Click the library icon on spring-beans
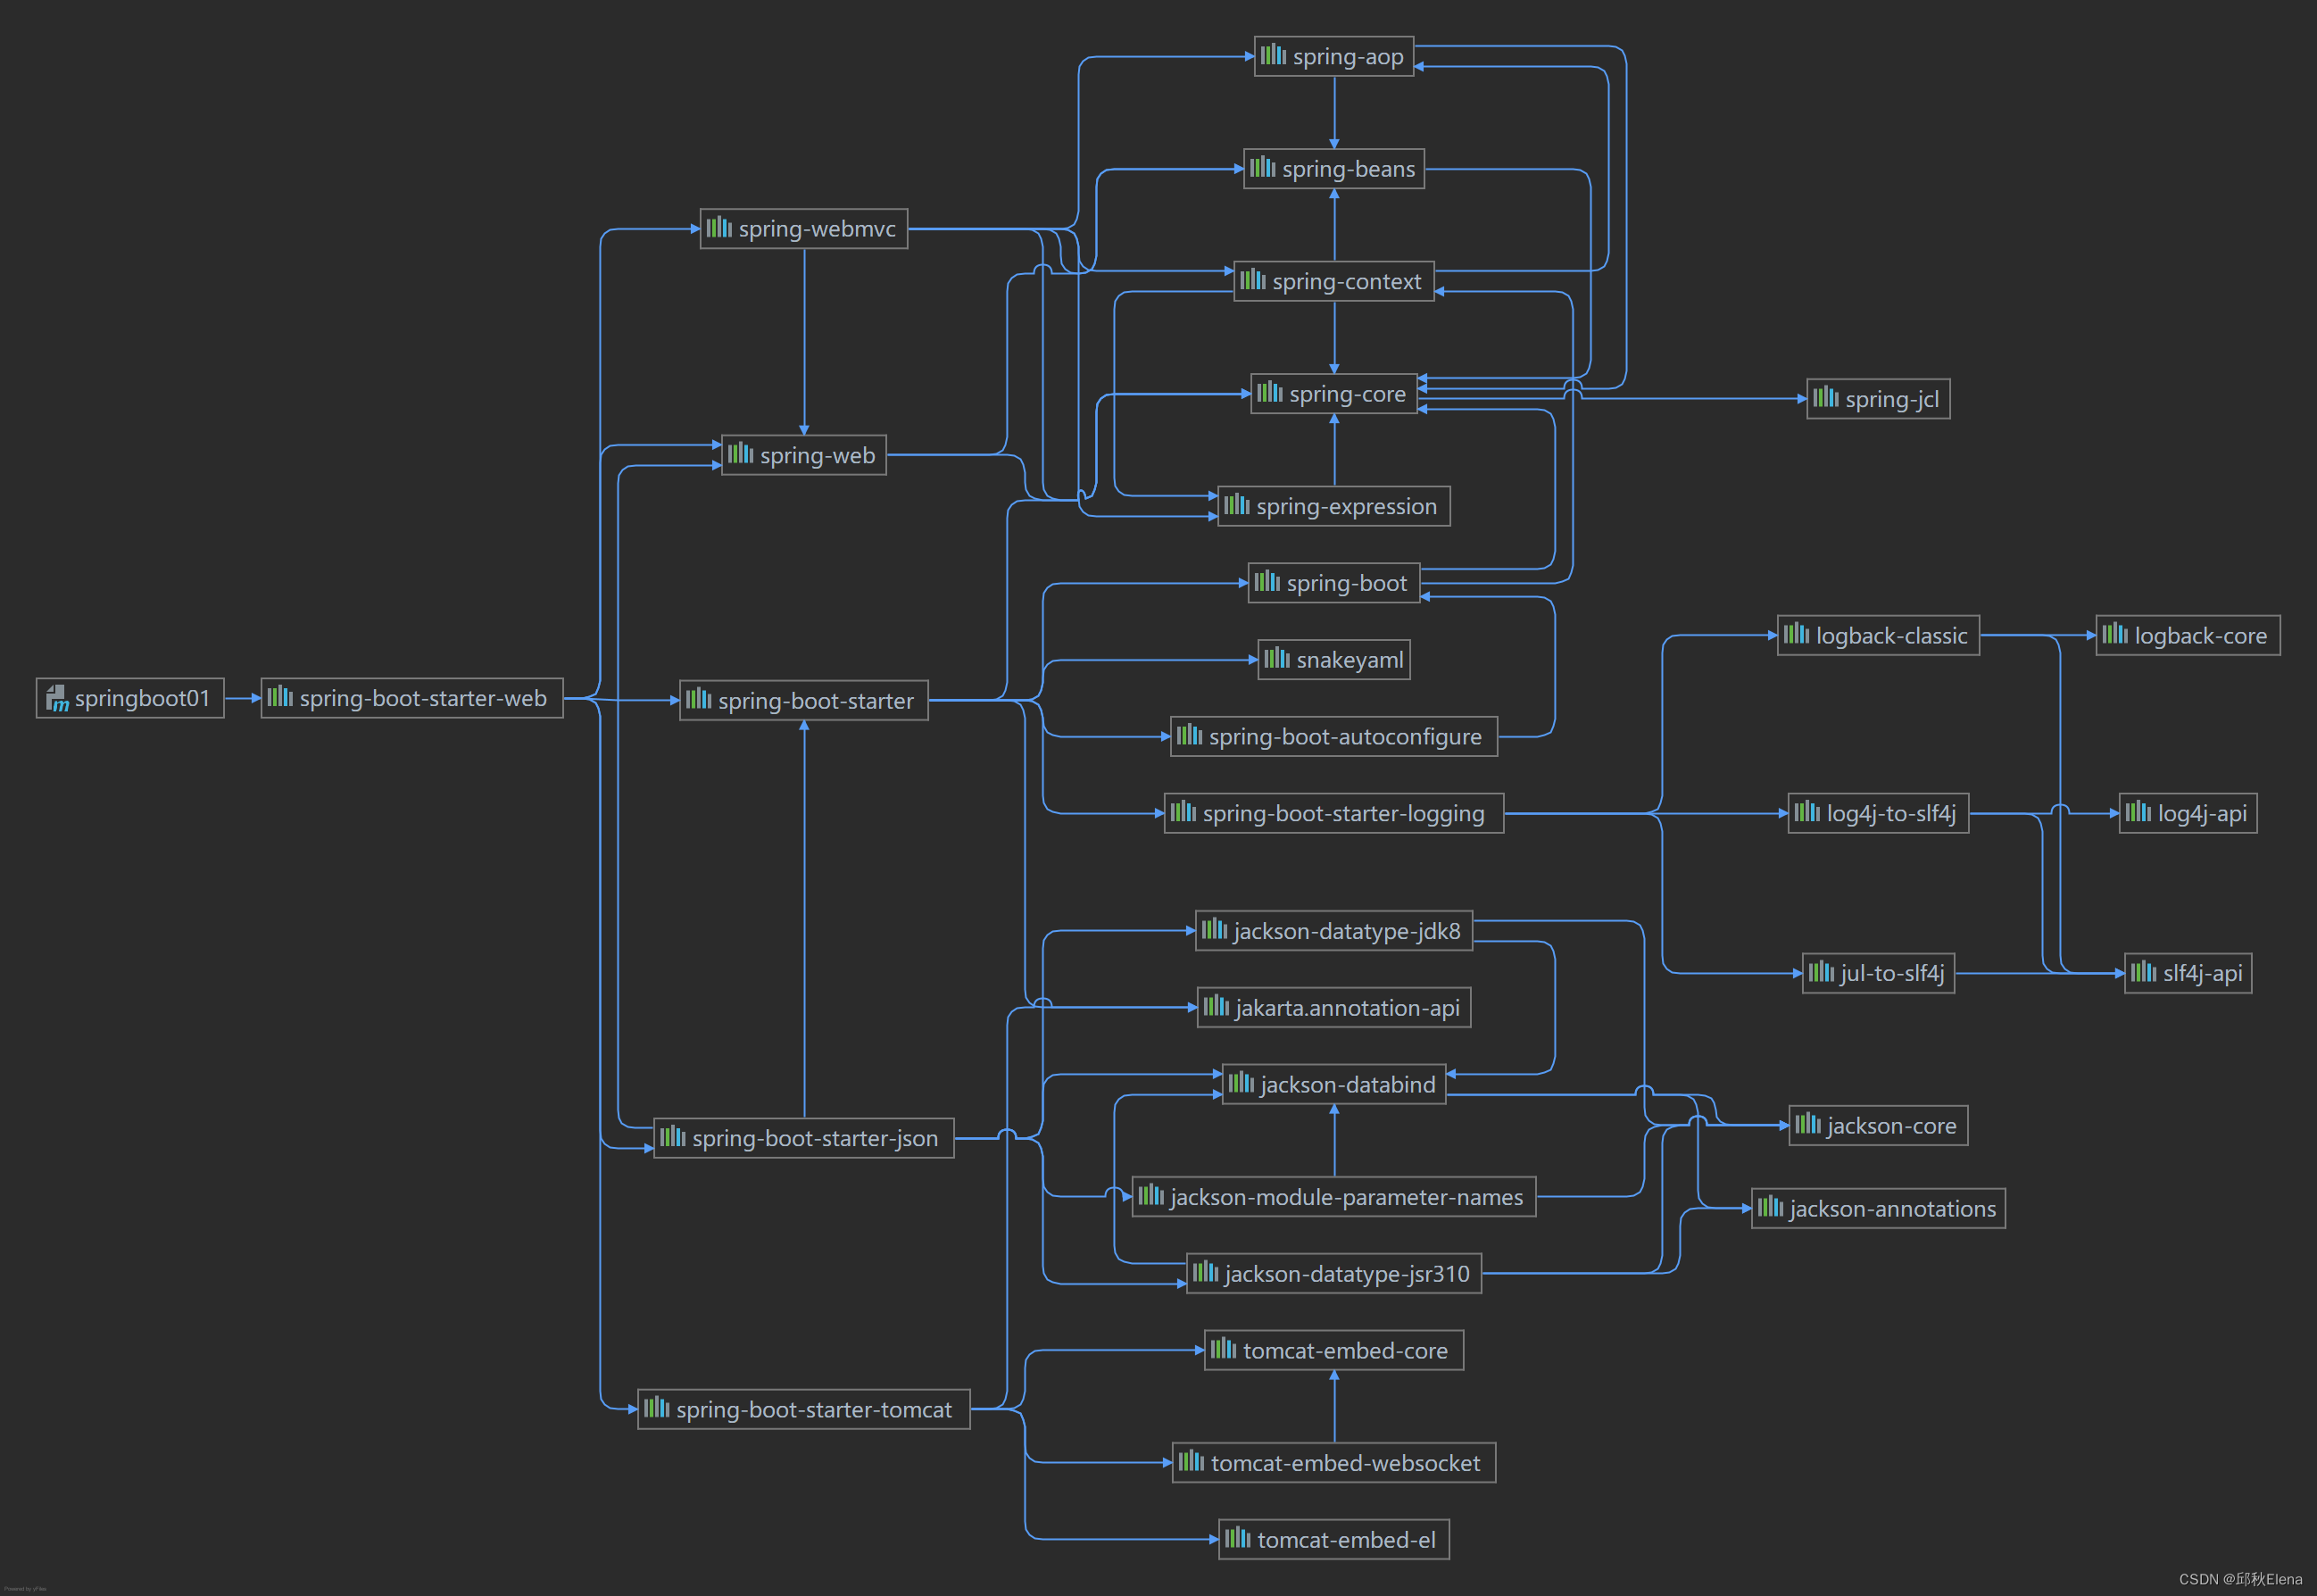Image resolution: width=2317 pixels, height=1596 pixels. (1262, 167)
